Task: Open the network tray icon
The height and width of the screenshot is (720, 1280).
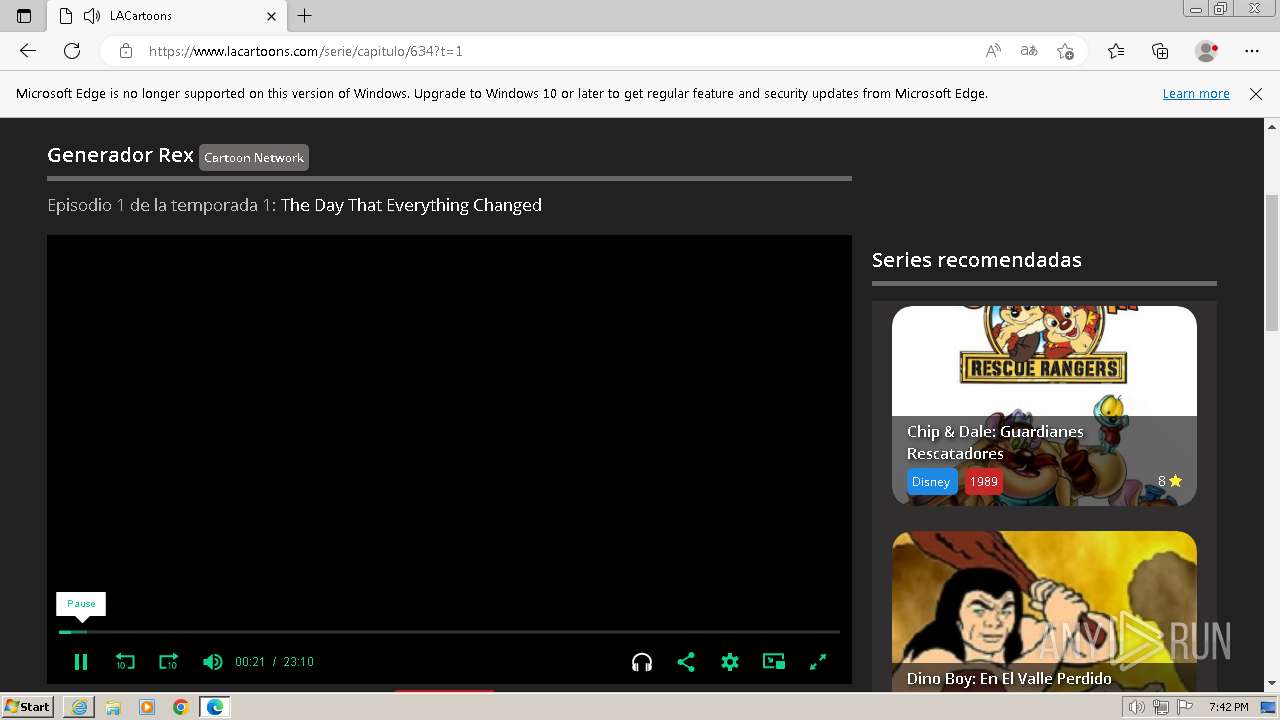Action: (1161, 707)
